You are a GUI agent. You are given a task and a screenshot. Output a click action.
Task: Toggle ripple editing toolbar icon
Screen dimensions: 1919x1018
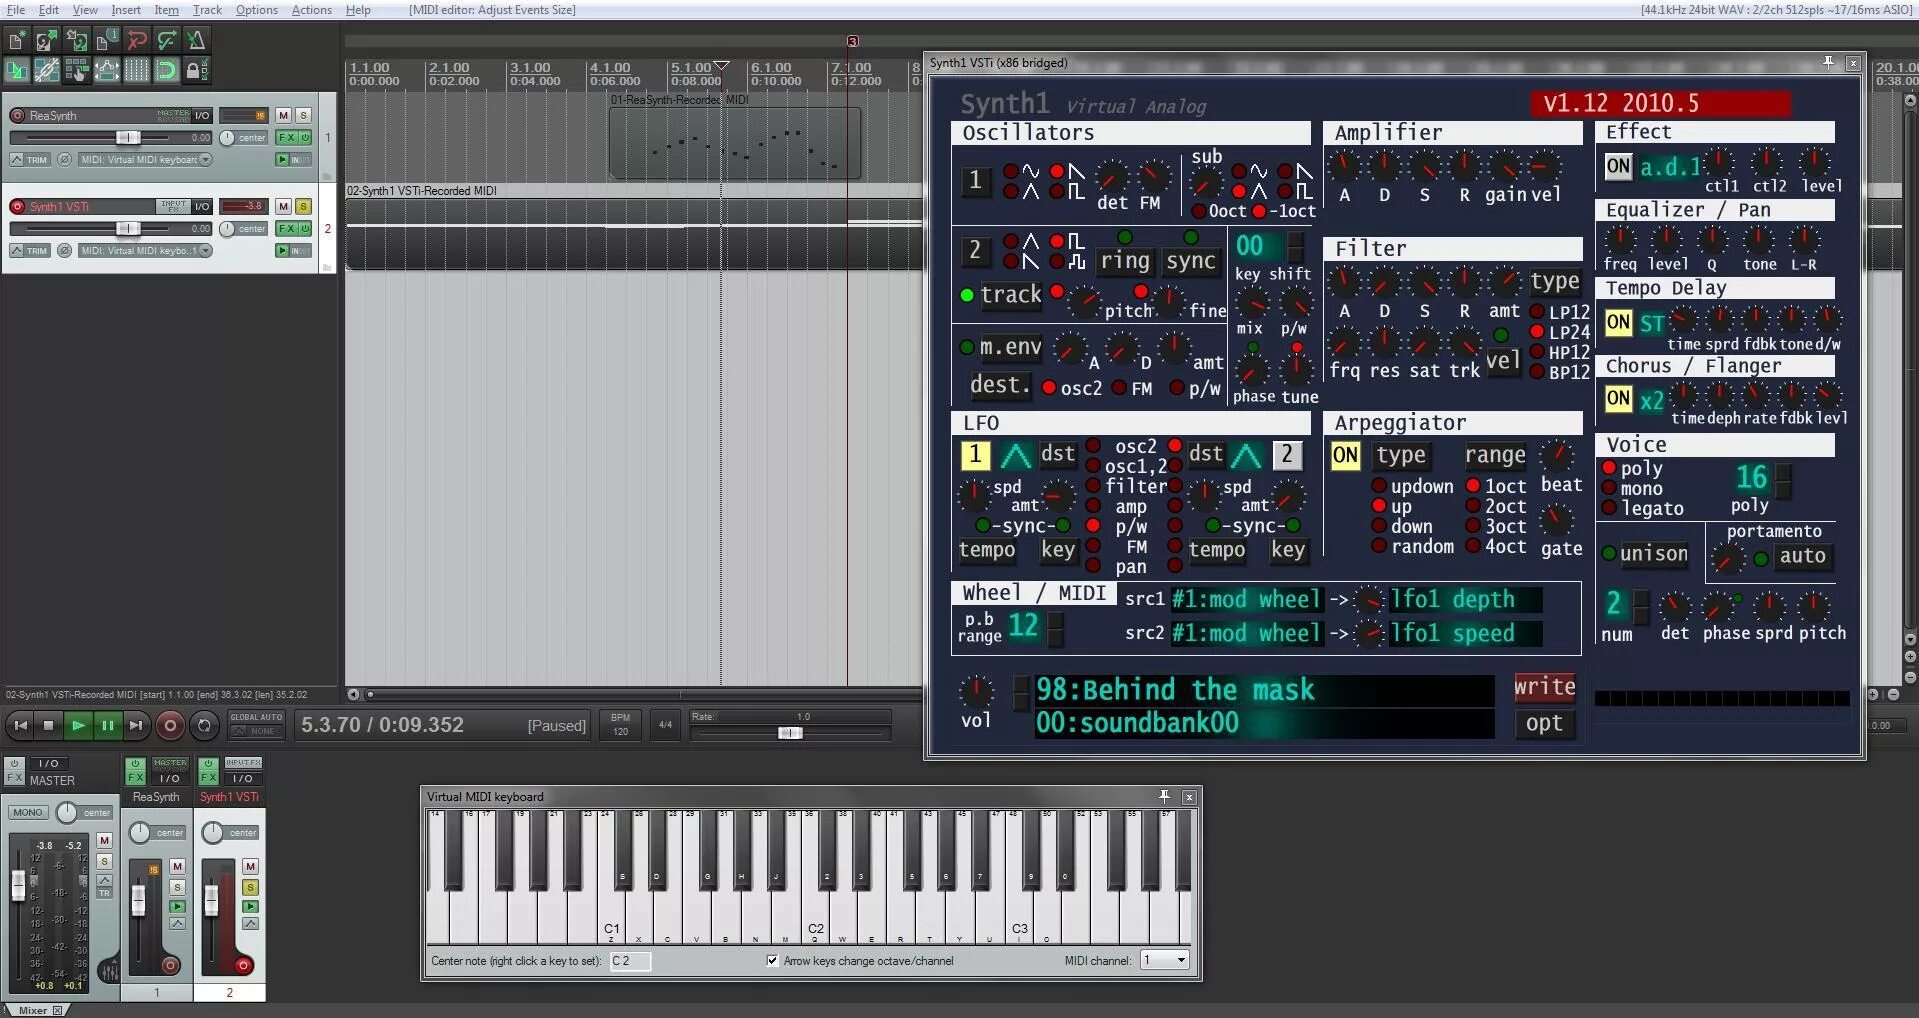(x=77, y=70)
